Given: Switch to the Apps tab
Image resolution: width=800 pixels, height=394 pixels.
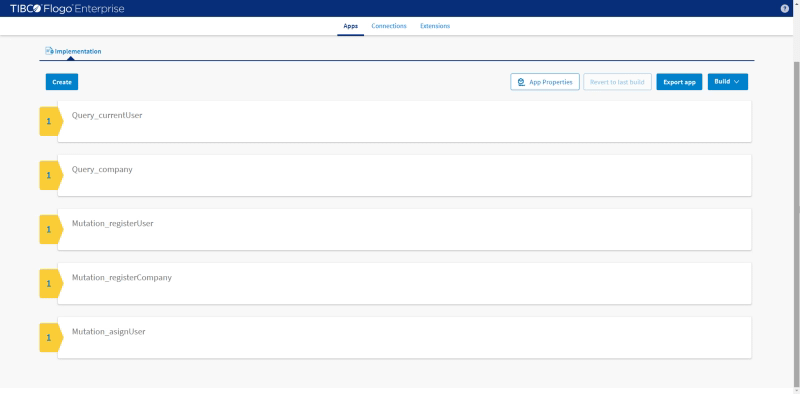Looking at the screenshot, I should point(351,26).
